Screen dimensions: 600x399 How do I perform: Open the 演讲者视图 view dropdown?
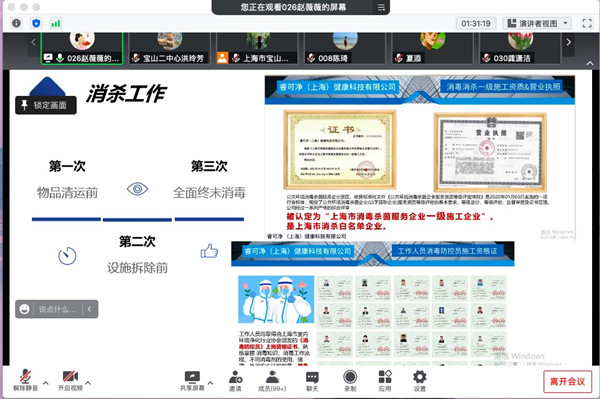coord(537,23)
